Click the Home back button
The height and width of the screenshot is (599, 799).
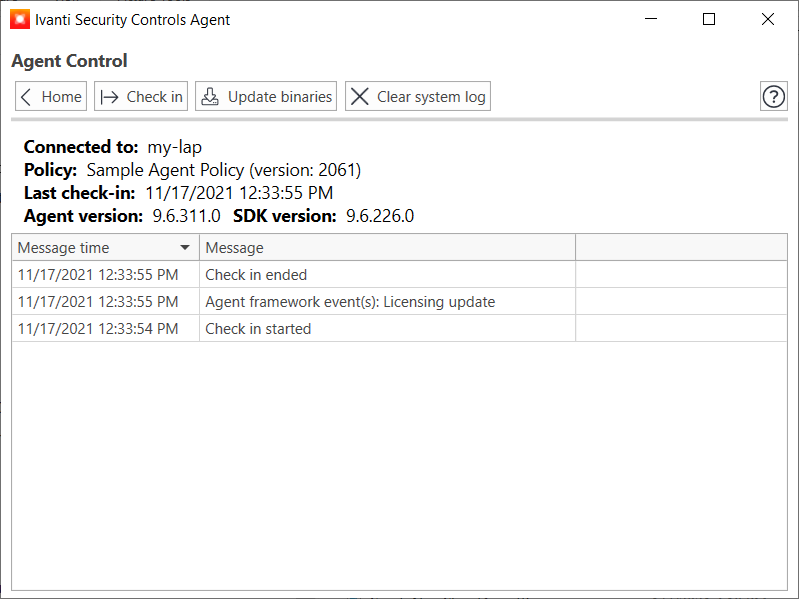(x=51, y=96)
